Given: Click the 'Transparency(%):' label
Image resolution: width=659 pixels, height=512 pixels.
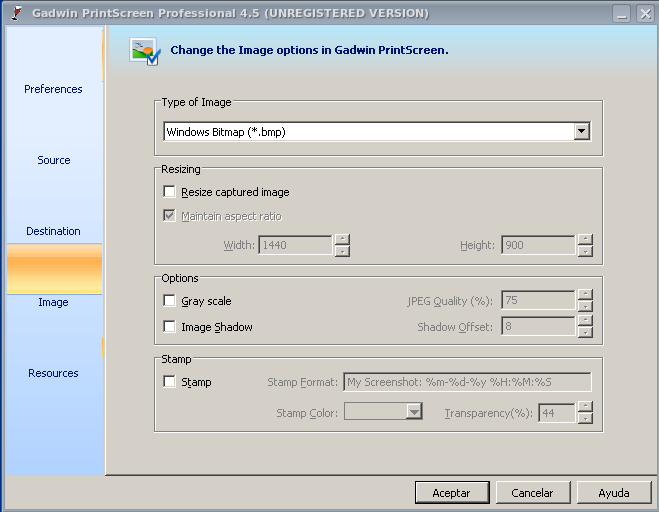Looking at the screenshot, I should pos(489,413).
